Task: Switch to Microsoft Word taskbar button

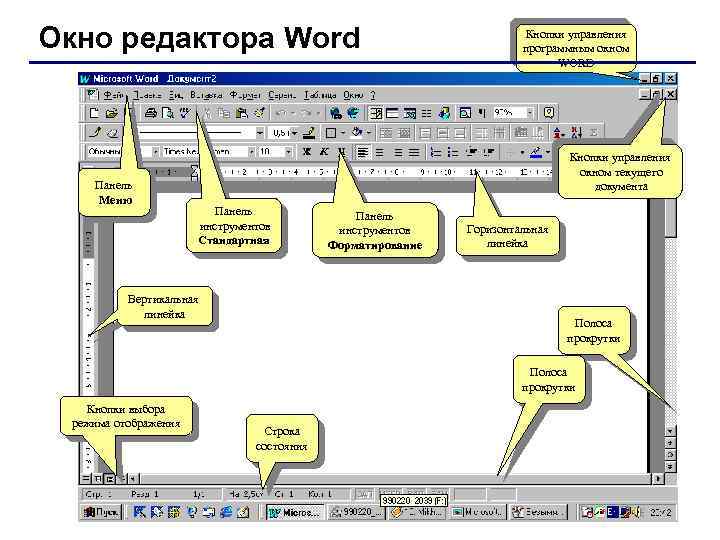Action: 295,512
